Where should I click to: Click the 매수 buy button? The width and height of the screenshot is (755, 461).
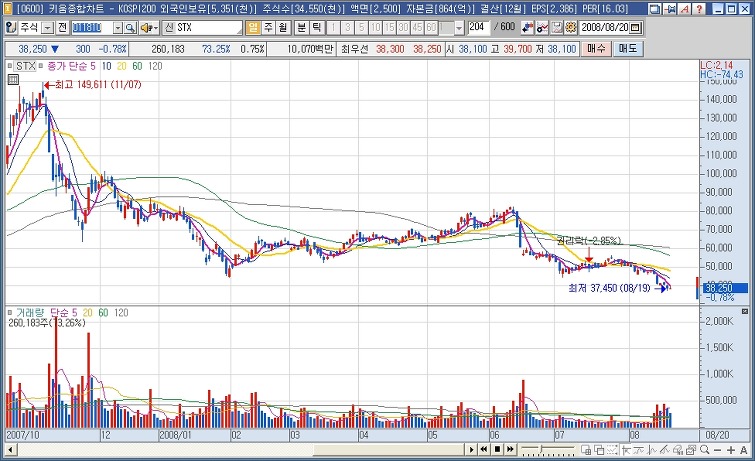[x=597, y=49]
